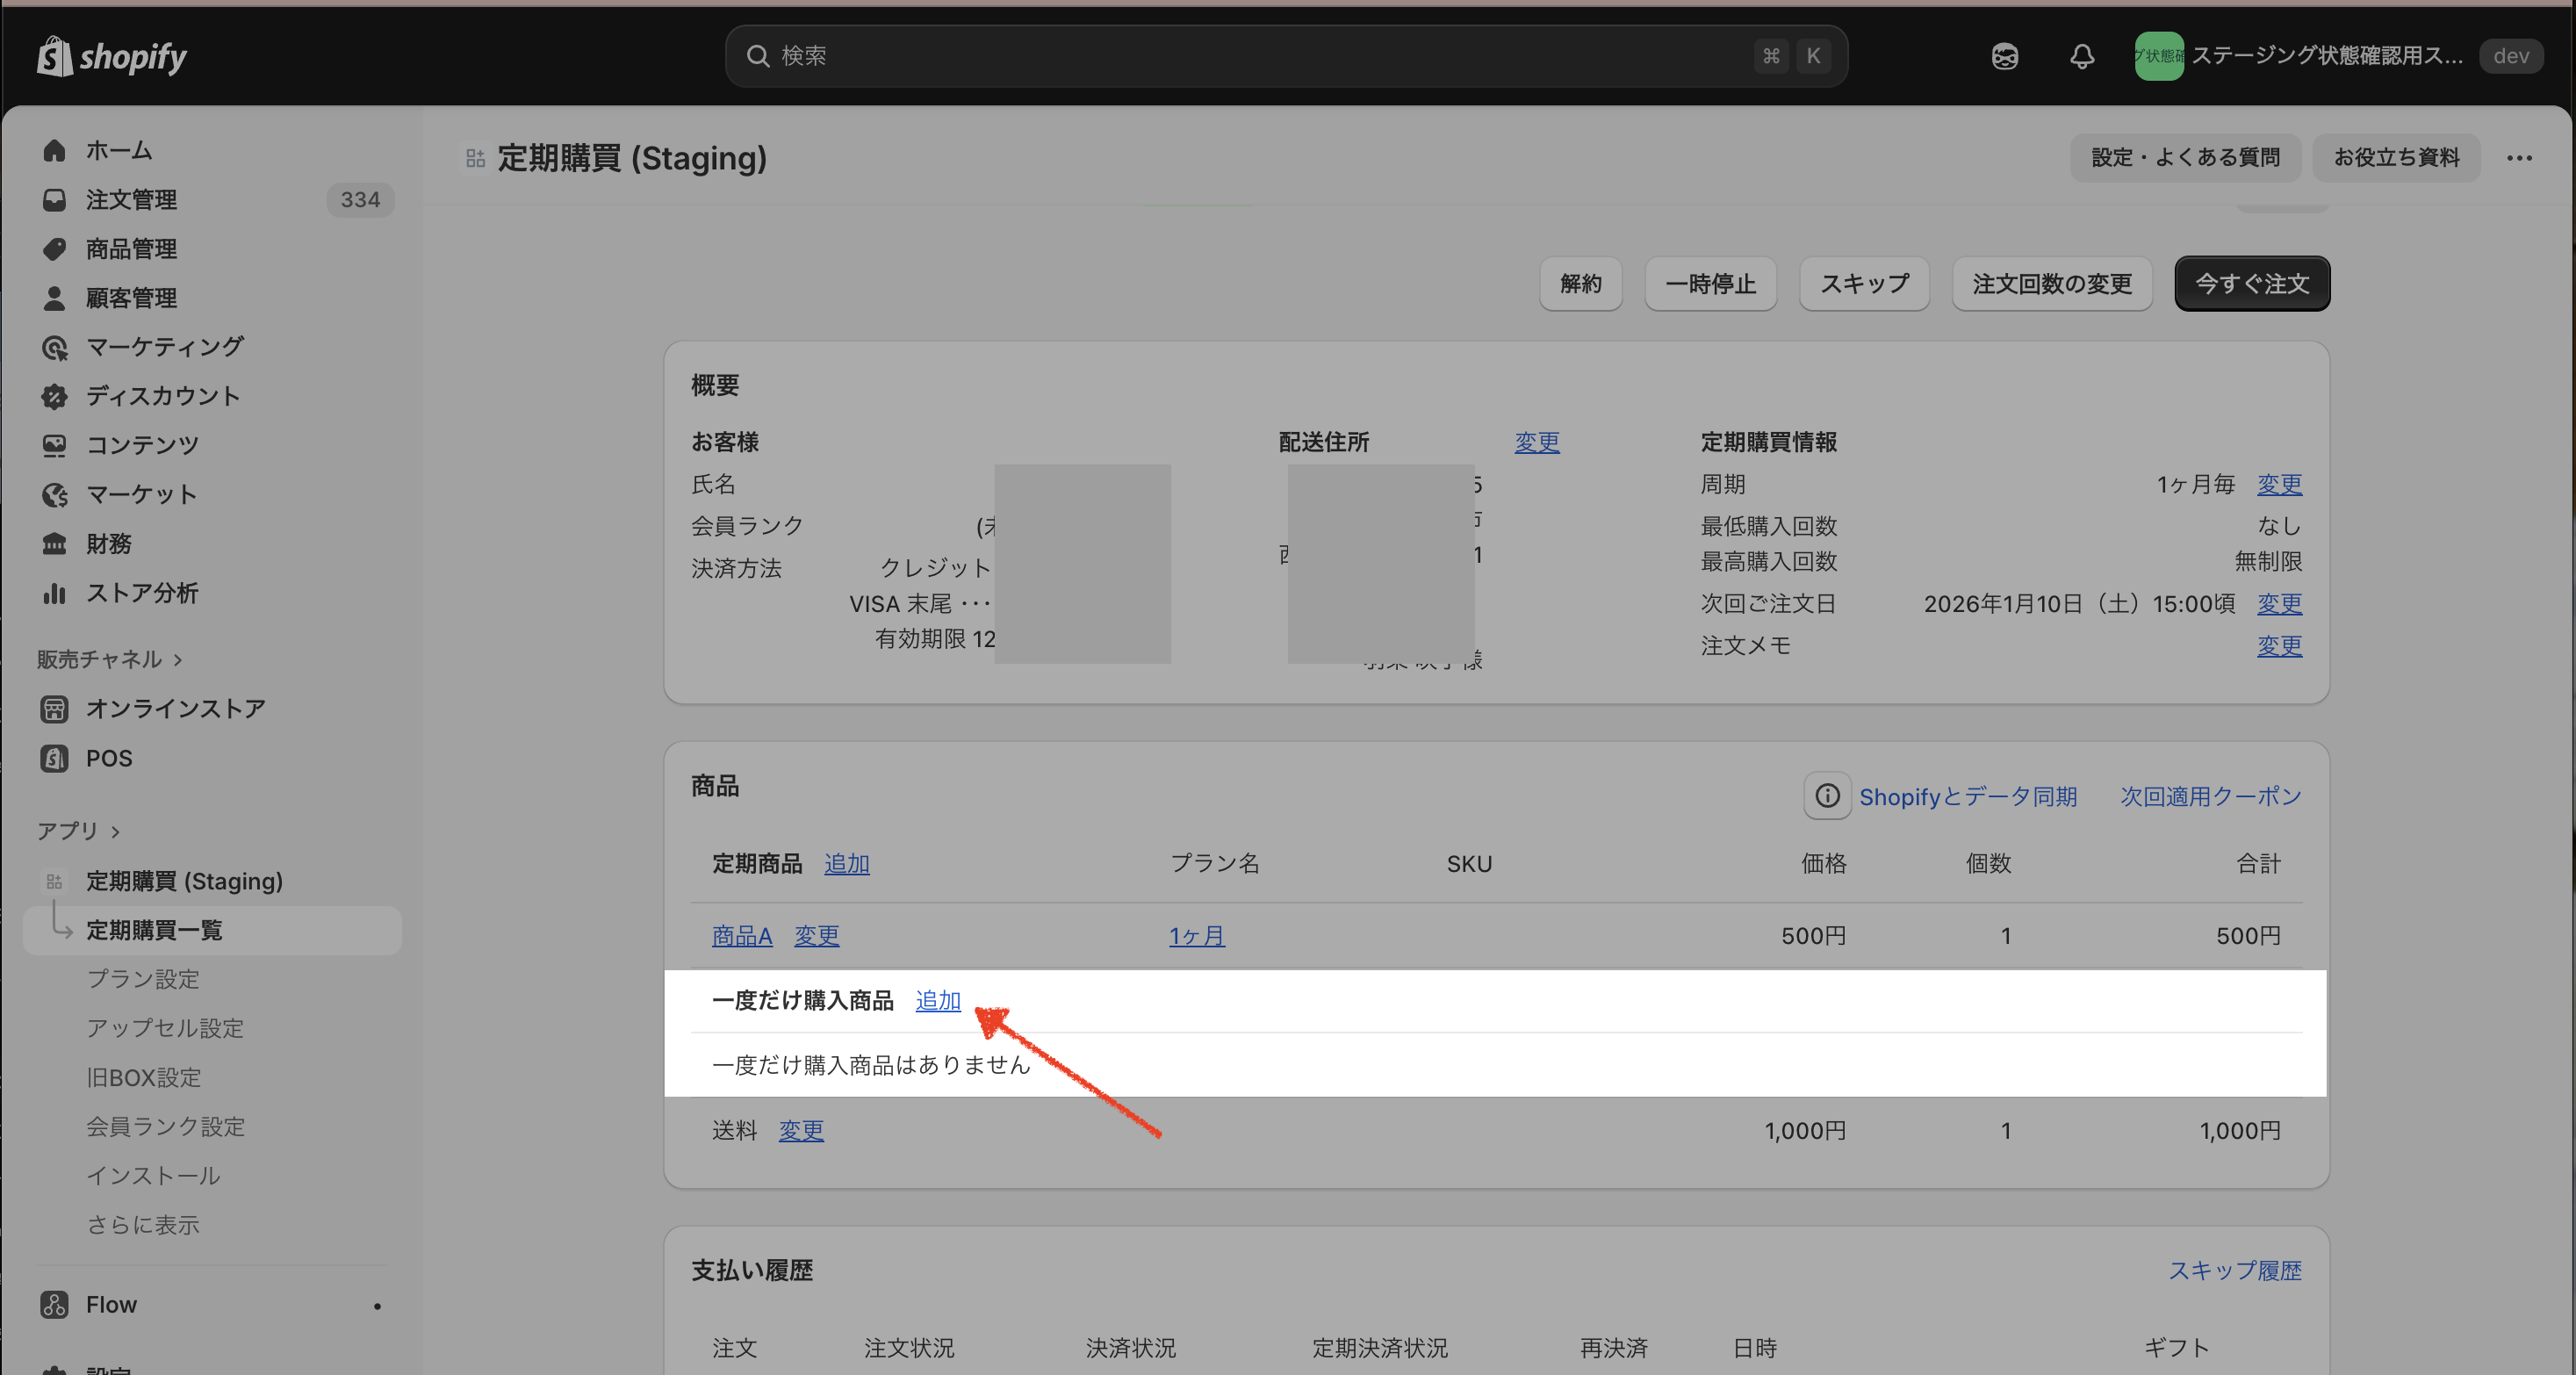Select プラン設定 in the app submenu
The height and width of the screenshot is (1375, 2576).
coord(142,979)
